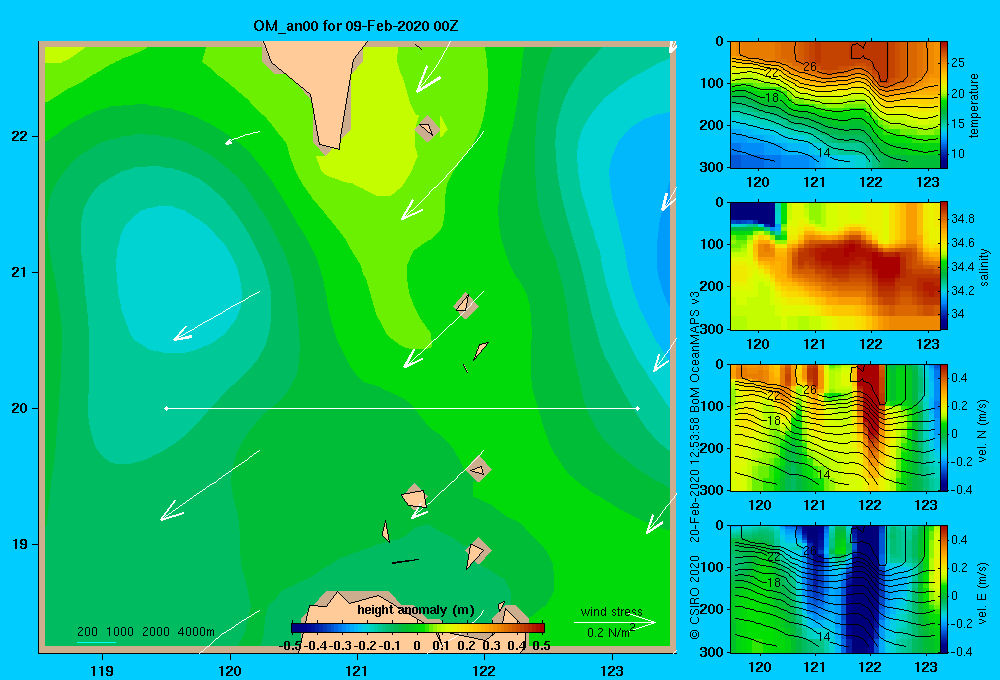The image size is (1000, 680).
Task: Click the "300" depth label of salinity panel
Action: pyautogui.click(x=712, y=329)
